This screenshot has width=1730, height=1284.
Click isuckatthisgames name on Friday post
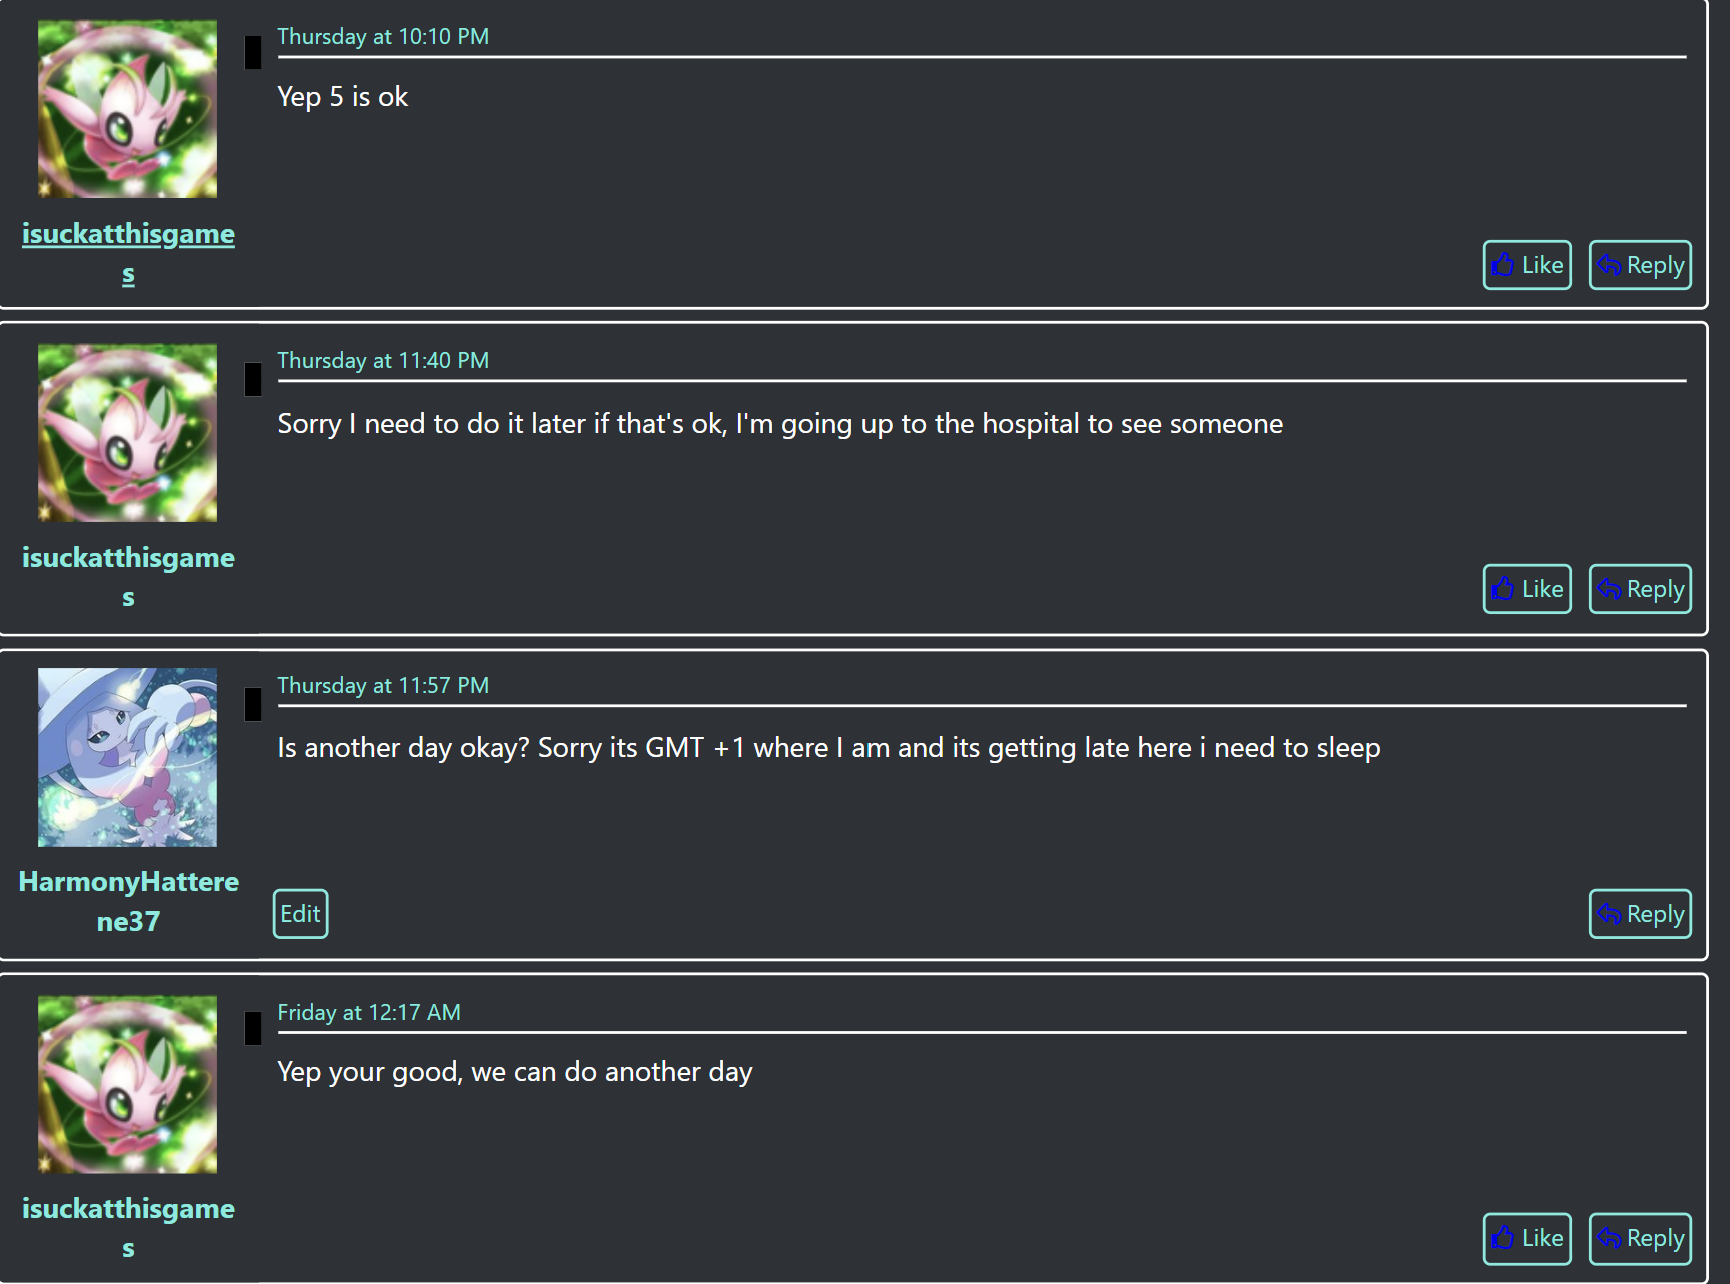pos(128,1210)
